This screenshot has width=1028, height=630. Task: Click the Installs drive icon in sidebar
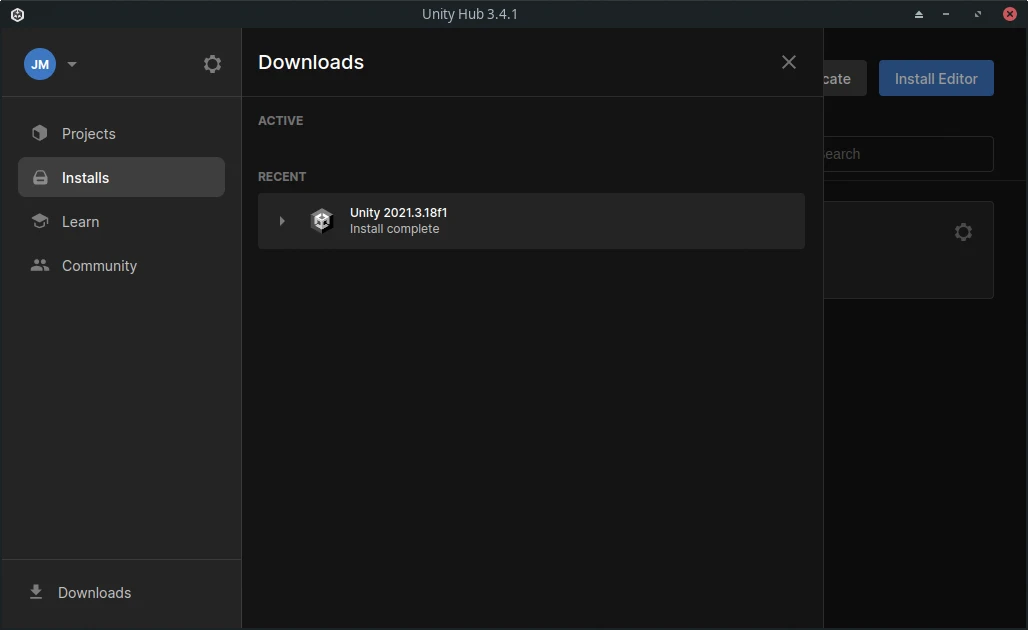[x=40, y=177]
